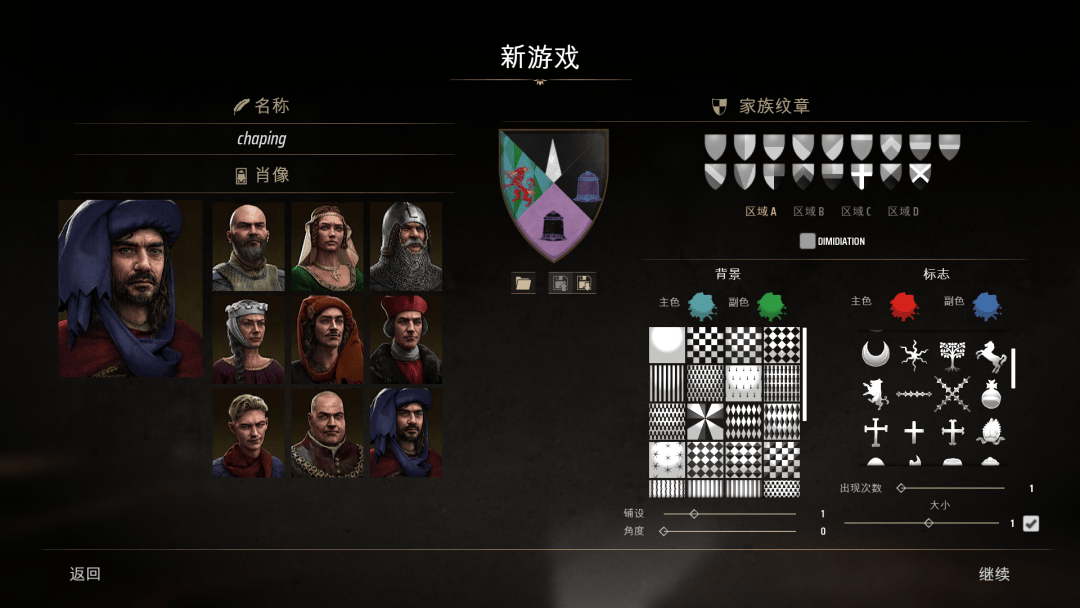Select the woman in green dress portrait
Screen dimensions: 1080x608
(x=327, y=247)
